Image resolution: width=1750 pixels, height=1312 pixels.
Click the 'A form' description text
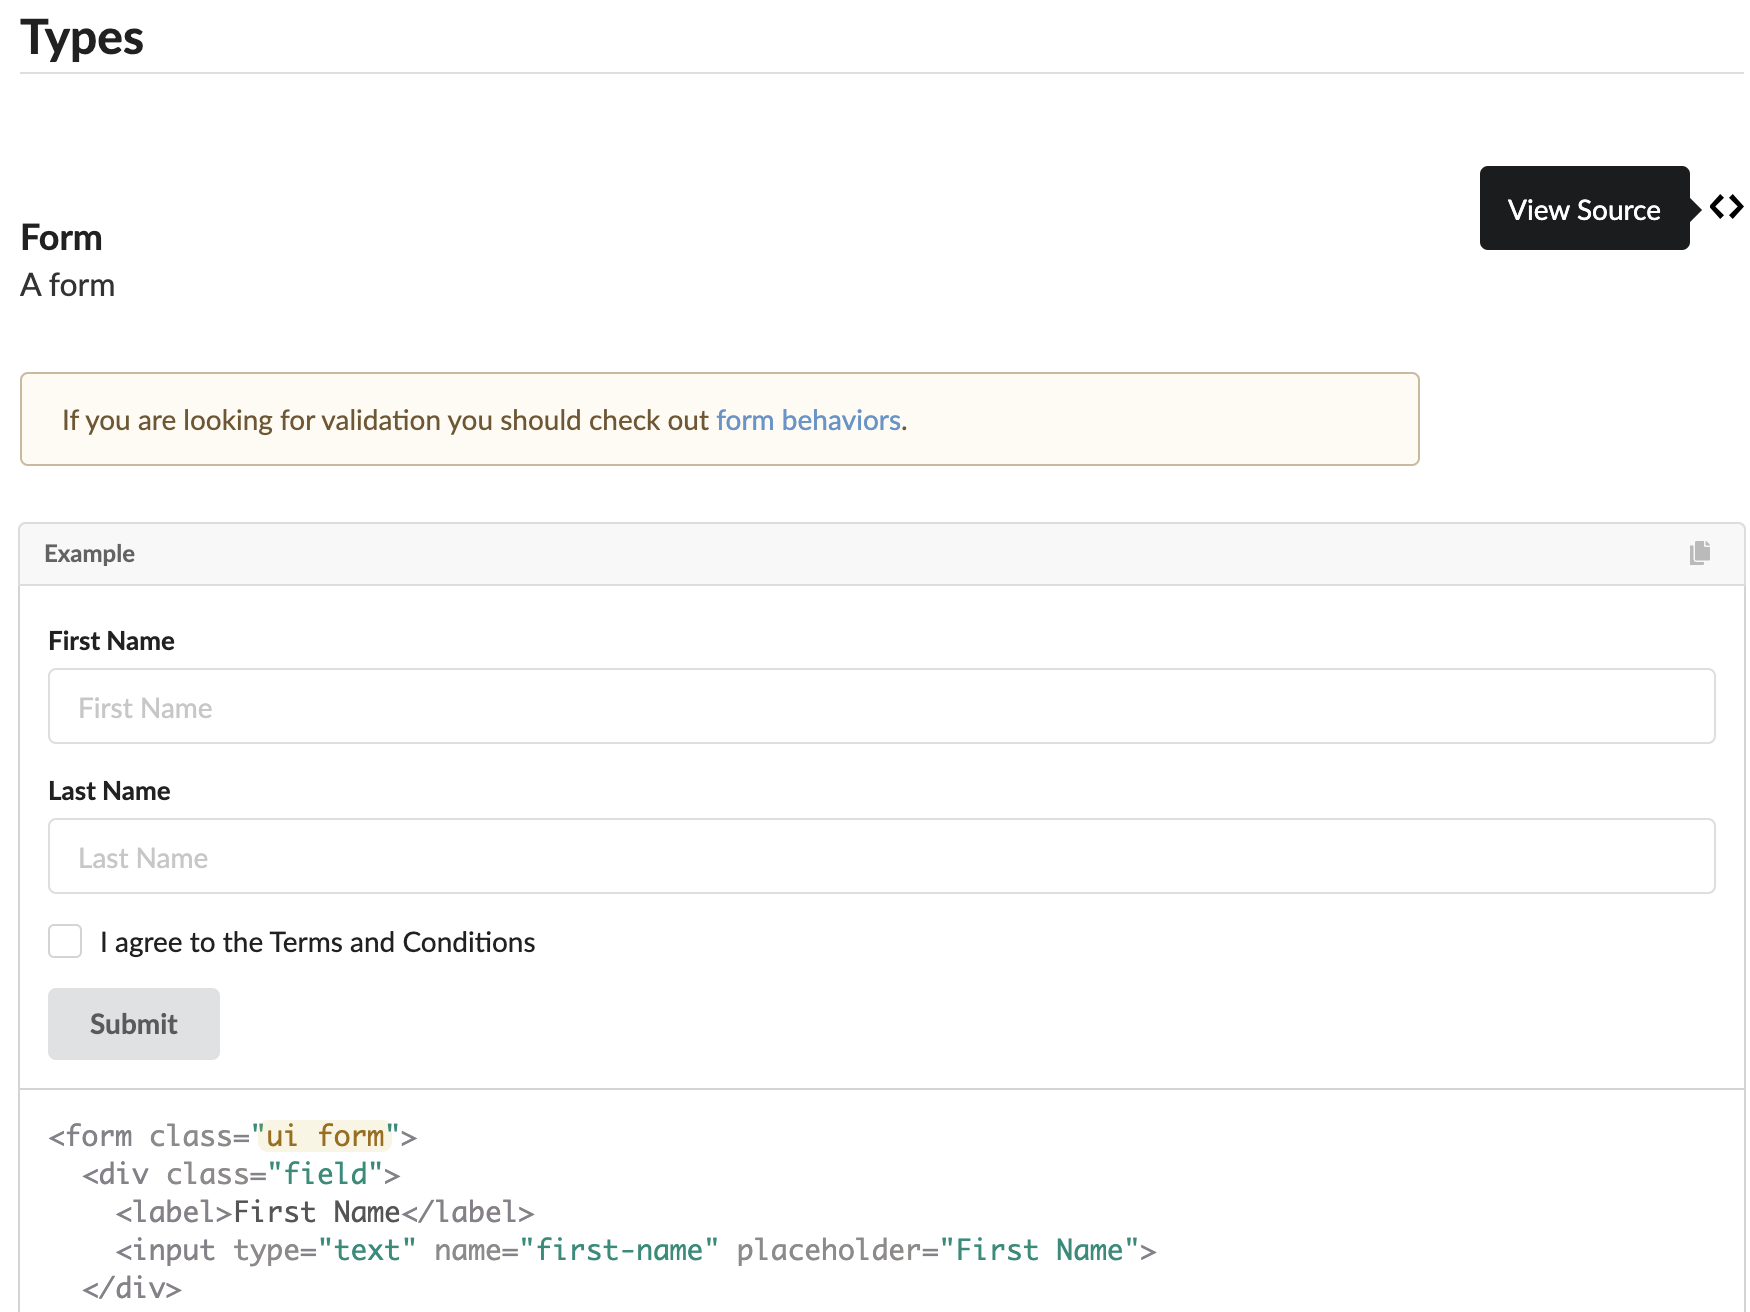[x=67, y=286]
